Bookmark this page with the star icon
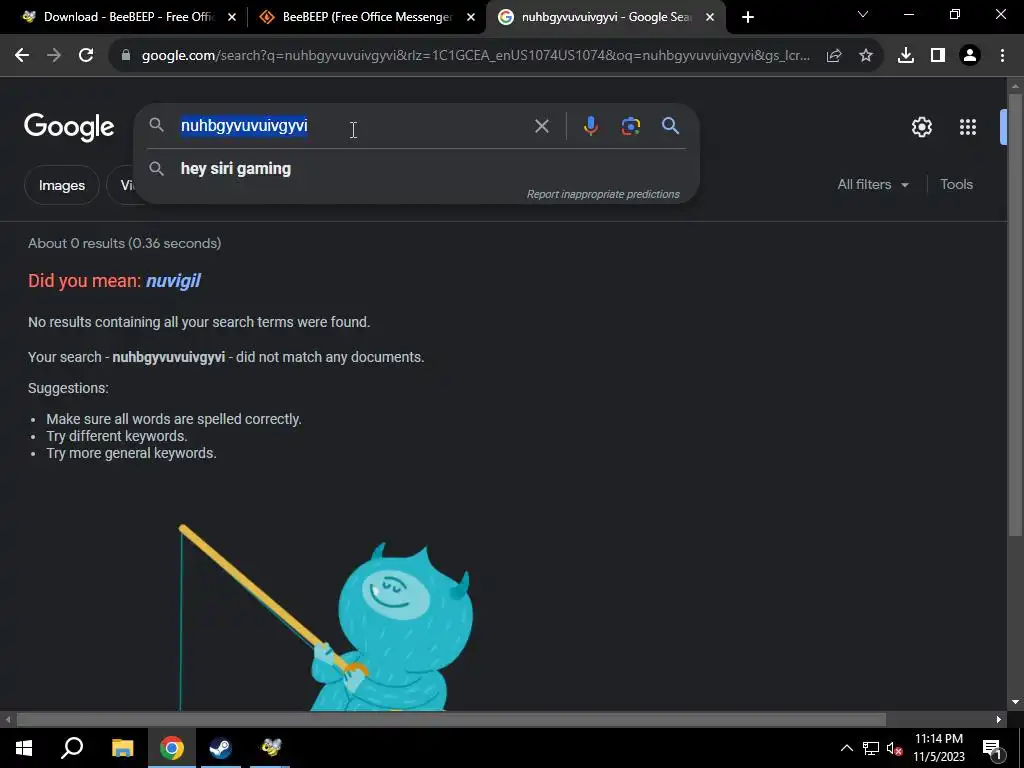This screenshot has width=1024, height=768. (x=866, y=56)
